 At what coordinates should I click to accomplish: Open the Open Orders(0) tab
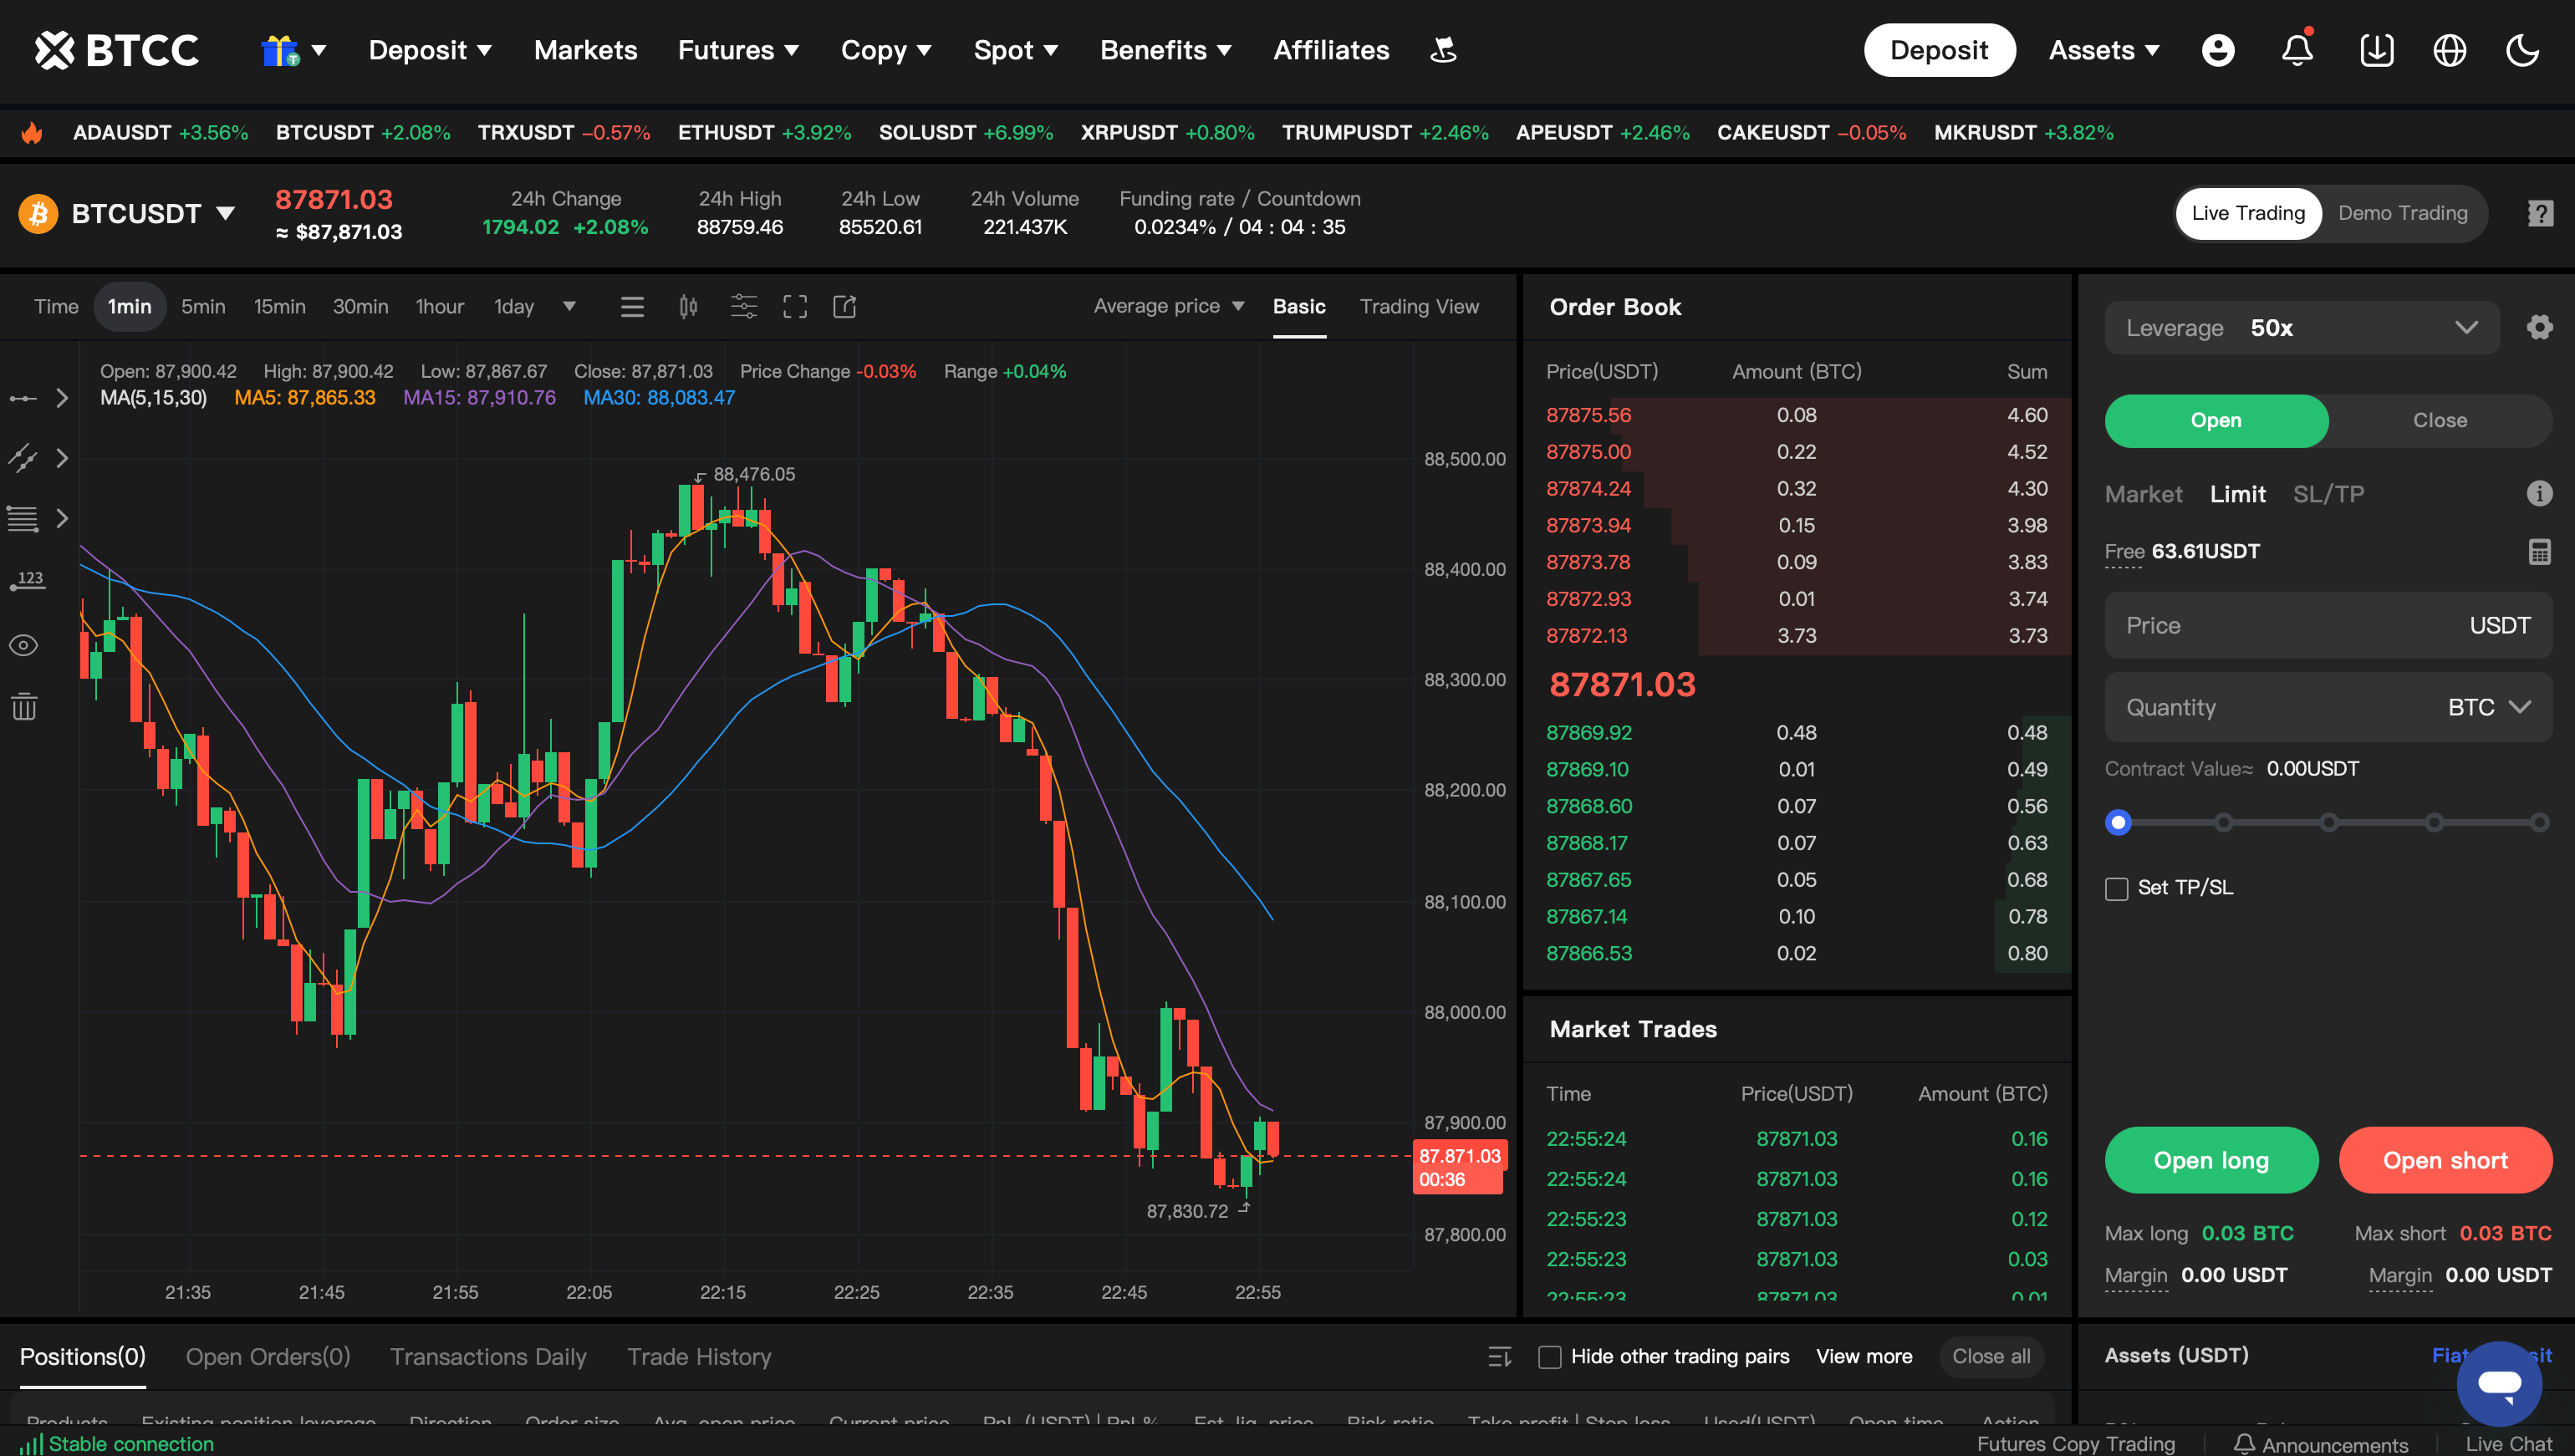(x=268, y=1357)
